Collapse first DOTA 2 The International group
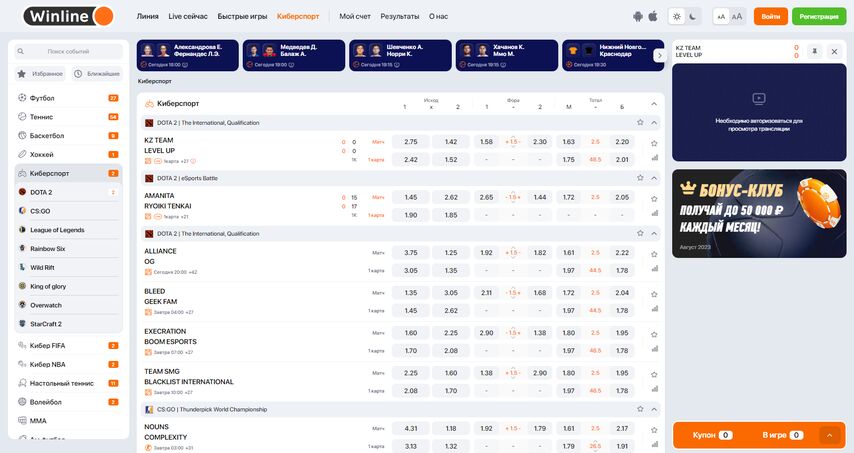854x453 pixels. (x=654, y=123)
